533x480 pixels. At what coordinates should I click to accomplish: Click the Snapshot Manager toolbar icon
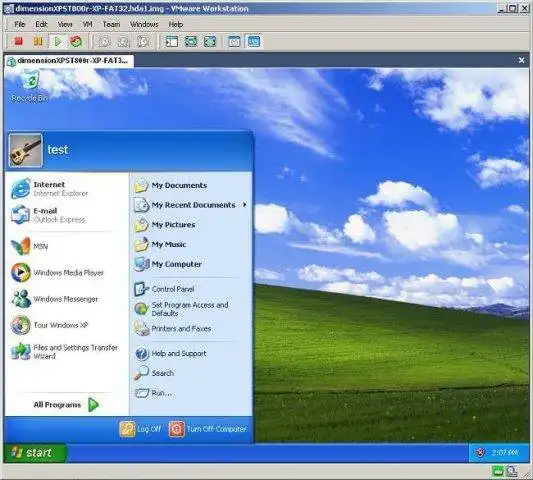(143, 41)
